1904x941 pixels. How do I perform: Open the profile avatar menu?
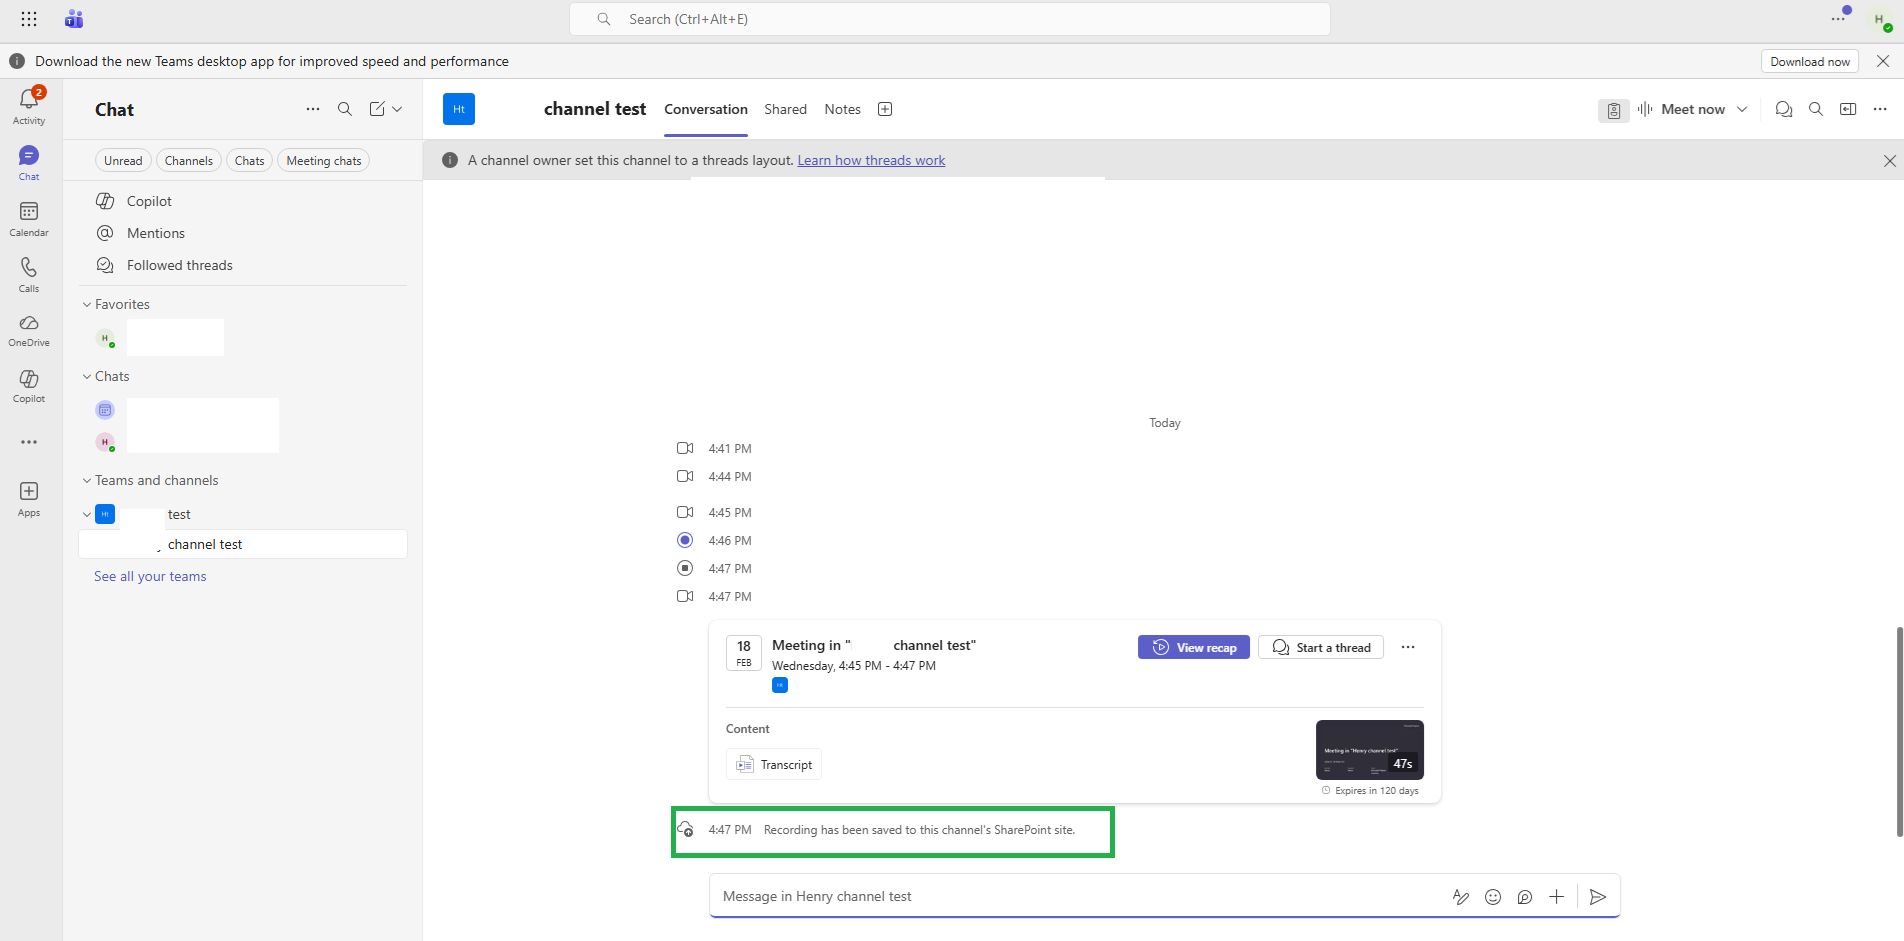tap(1879, 20)
